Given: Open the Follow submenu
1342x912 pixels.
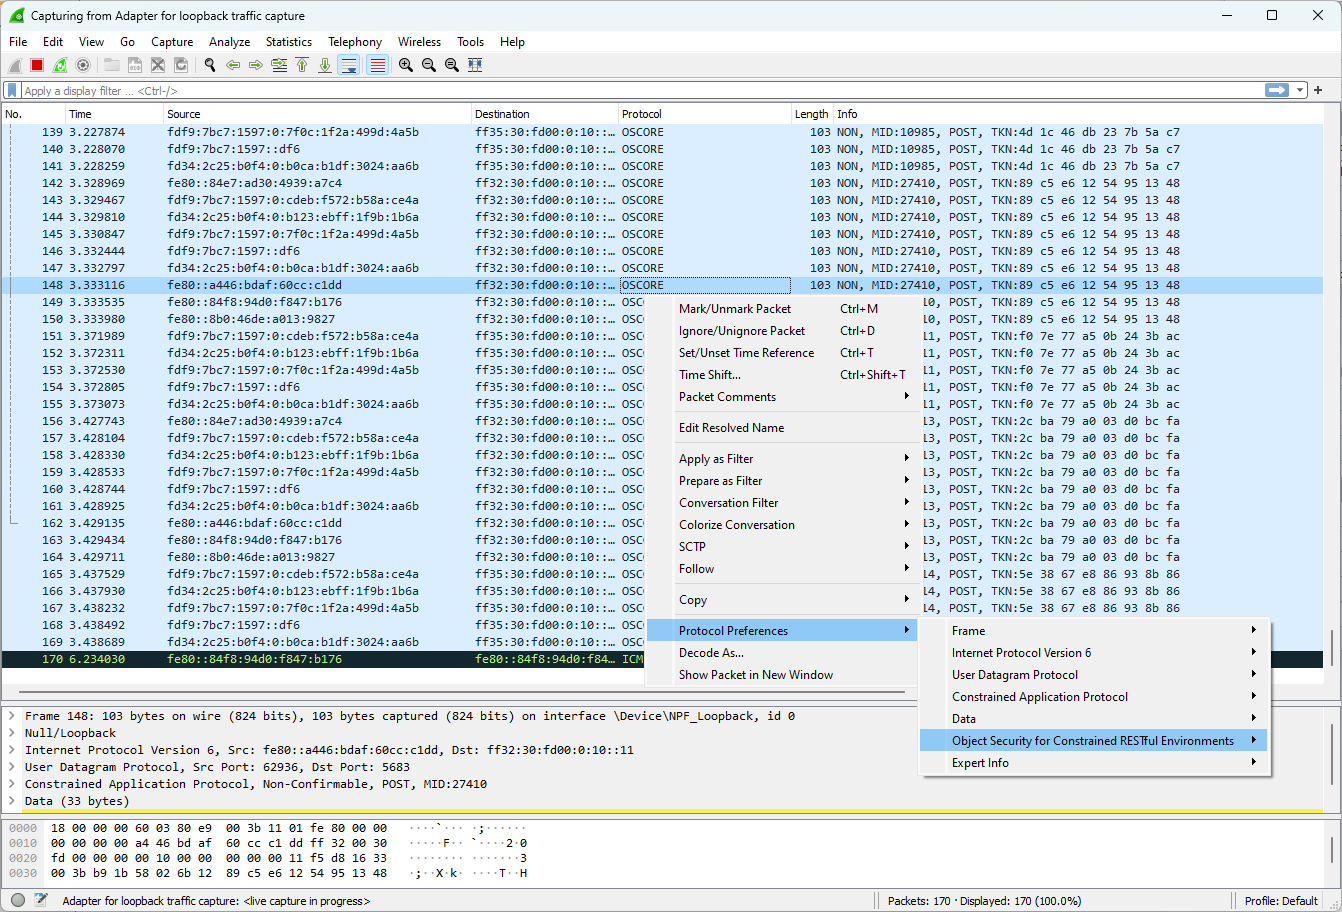Looking at the screenshot, I should pyautogui.click(x=782, y=569).
